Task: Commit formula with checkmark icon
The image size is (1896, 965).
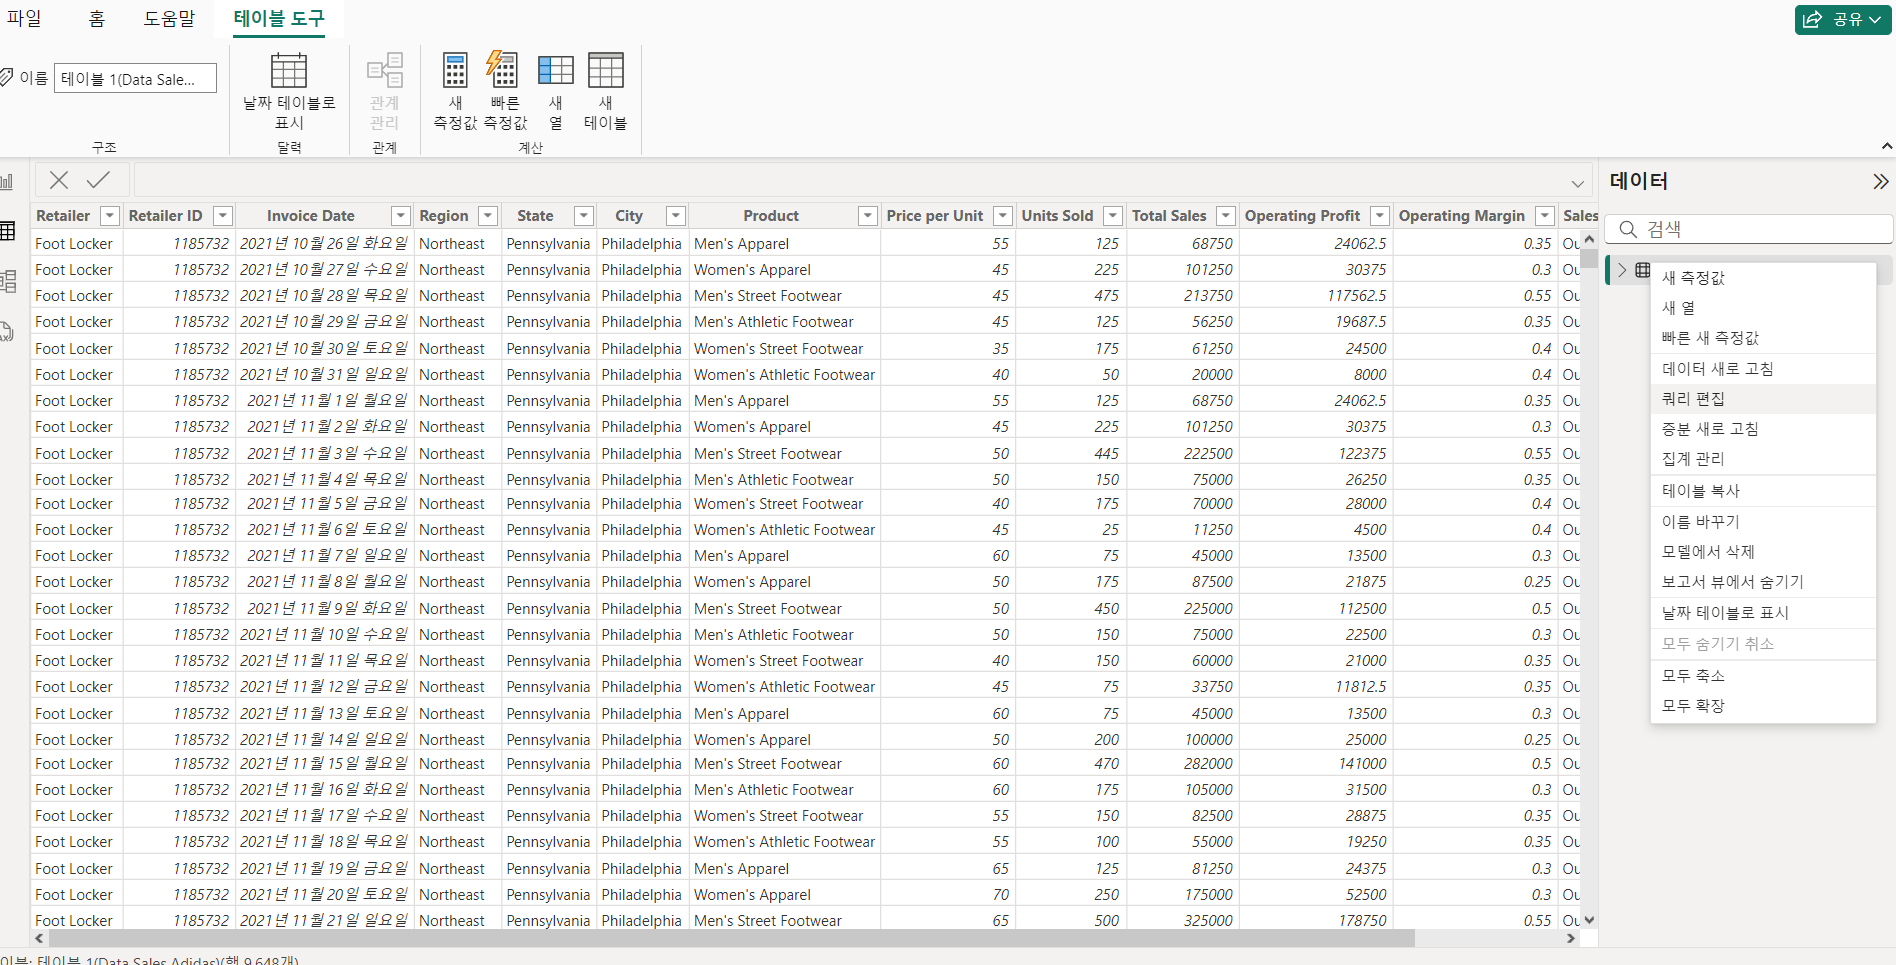Action: click(x=98, y=180)
